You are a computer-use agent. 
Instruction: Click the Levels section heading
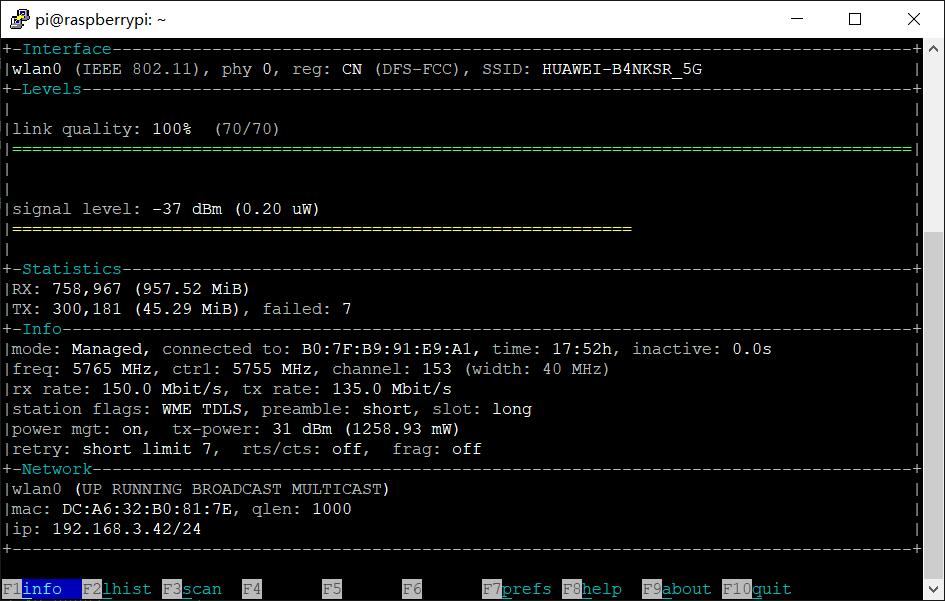[x=52, y=89]
